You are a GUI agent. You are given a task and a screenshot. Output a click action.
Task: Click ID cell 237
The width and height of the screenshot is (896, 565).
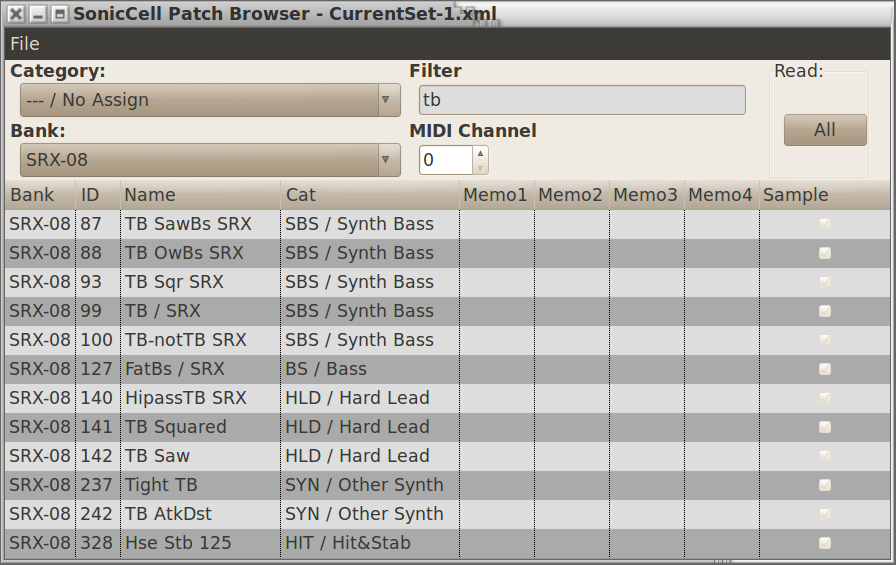97,485
